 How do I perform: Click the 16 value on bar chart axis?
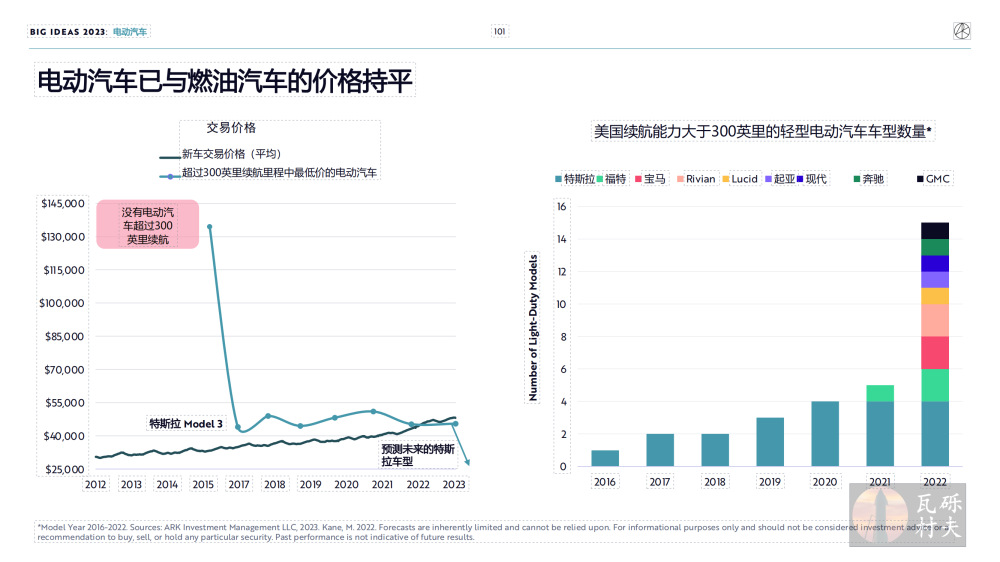point(561,207)
